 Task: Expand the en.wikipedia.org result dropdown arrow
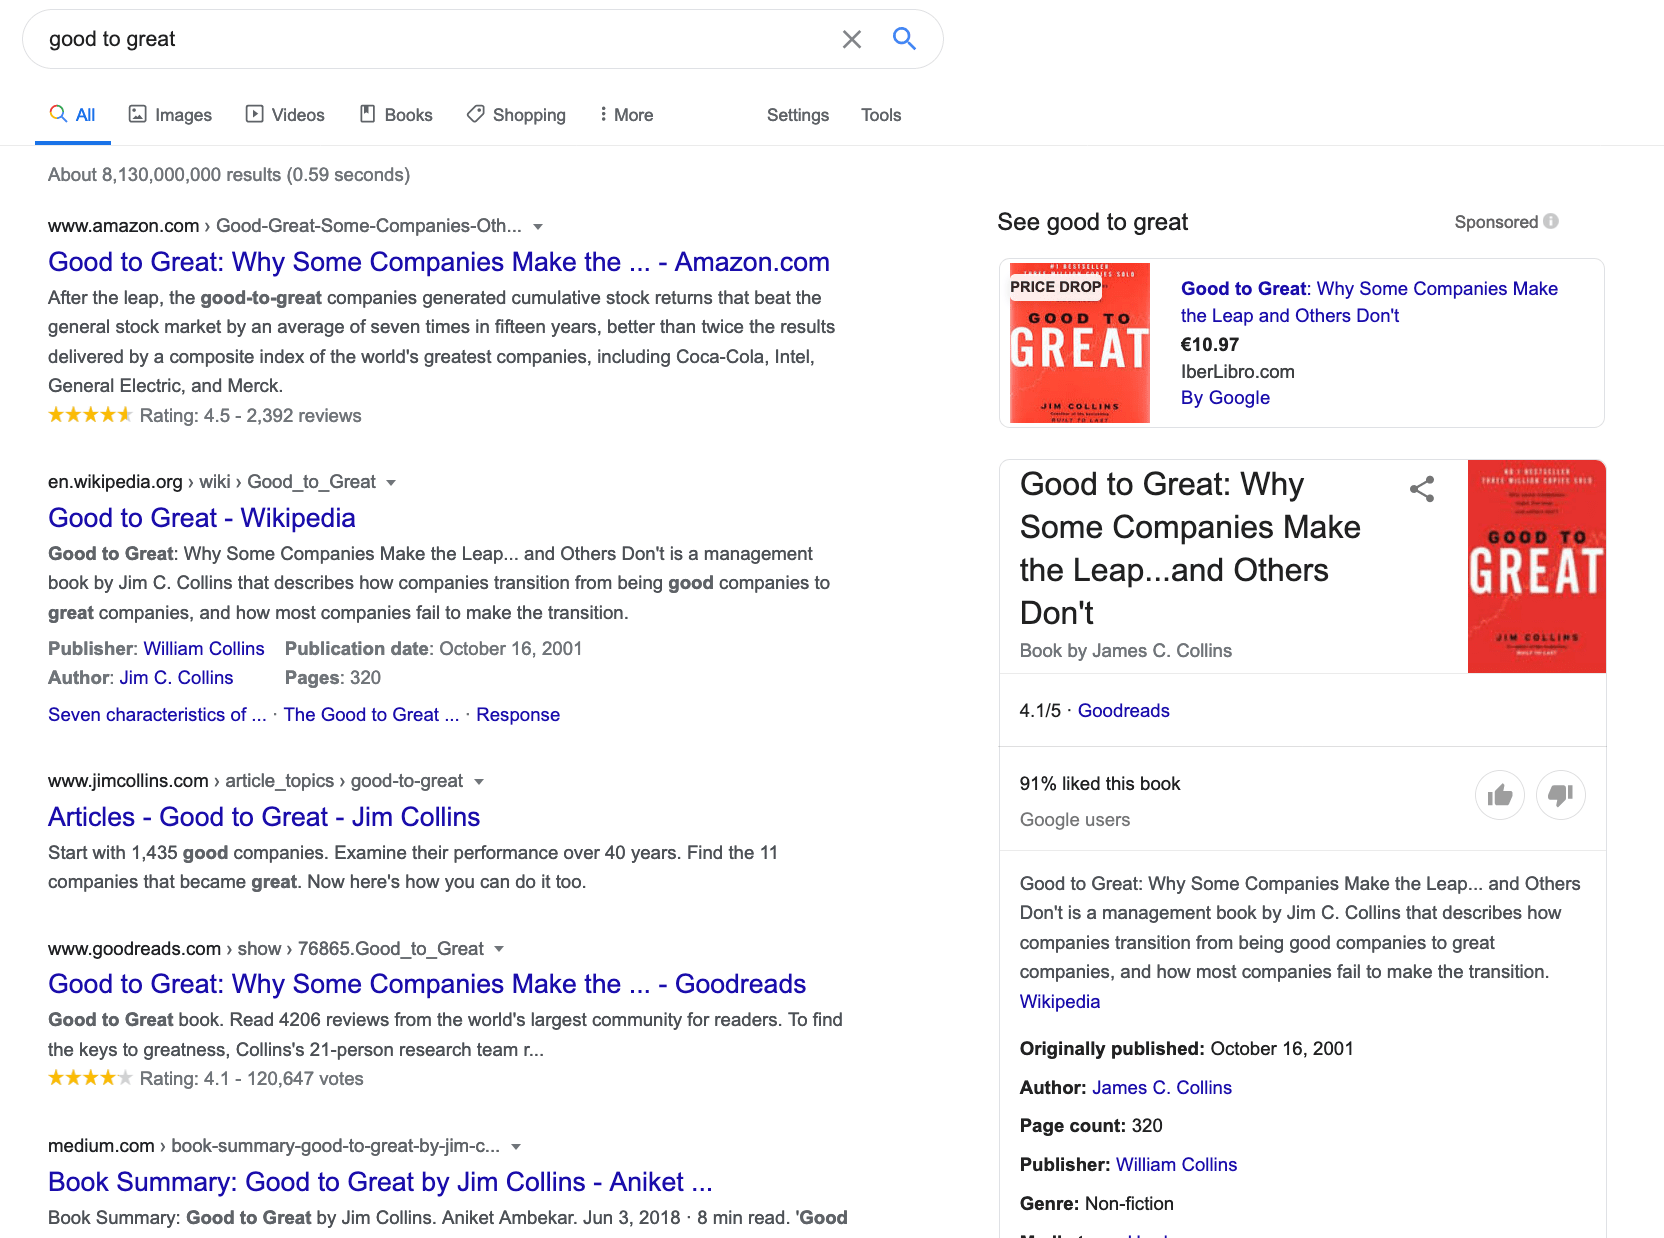(391, 483)
